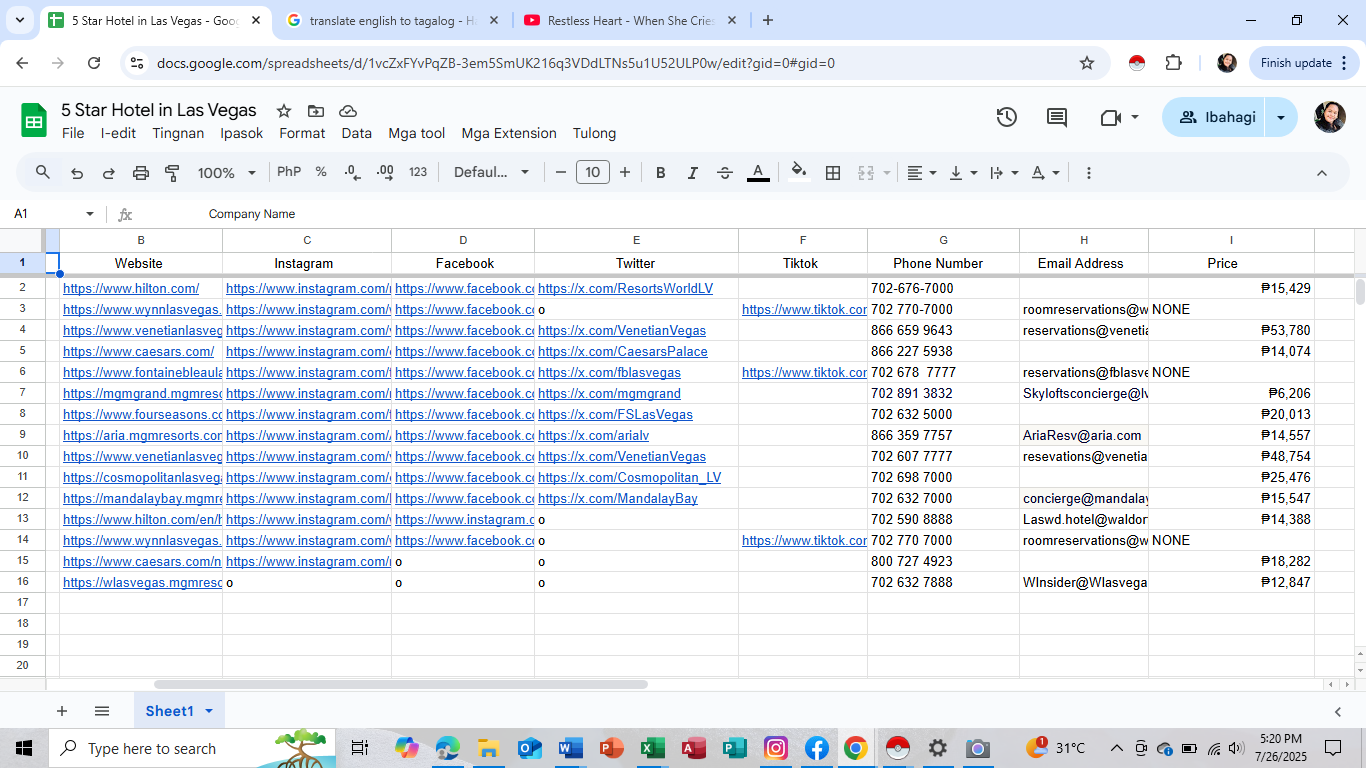Switch to Restless Heart YouTube tab
1366x768 pixels.
click(x=632, y=20)
